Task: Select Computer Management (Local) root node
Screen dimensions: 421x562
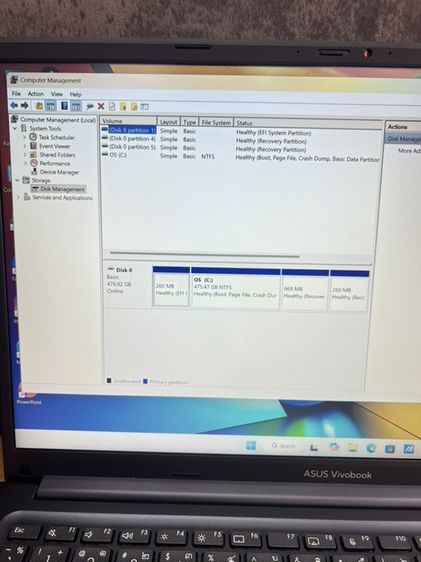Action: (x=58, y=120)
